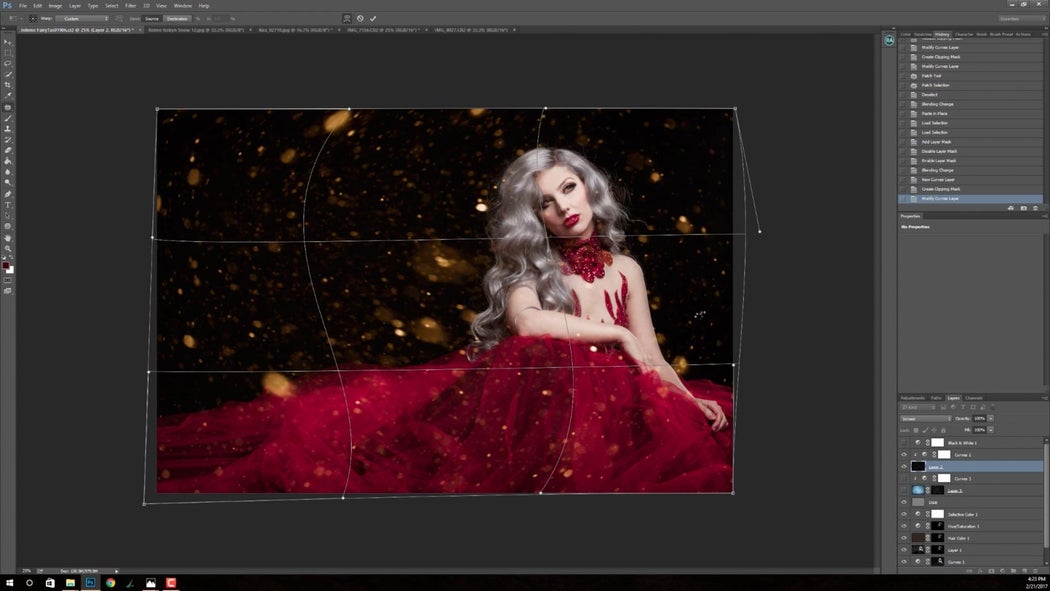Select the Horizontal Type tool
This screenshot has width=1050, height=591.
(x=7, y=207)
